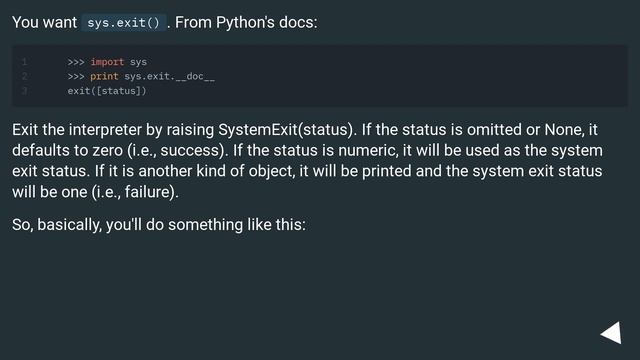Click the sys.exit.__doc__ expression
The height and width of the screenshot is (360, 640).
click(x=169, y=76)
